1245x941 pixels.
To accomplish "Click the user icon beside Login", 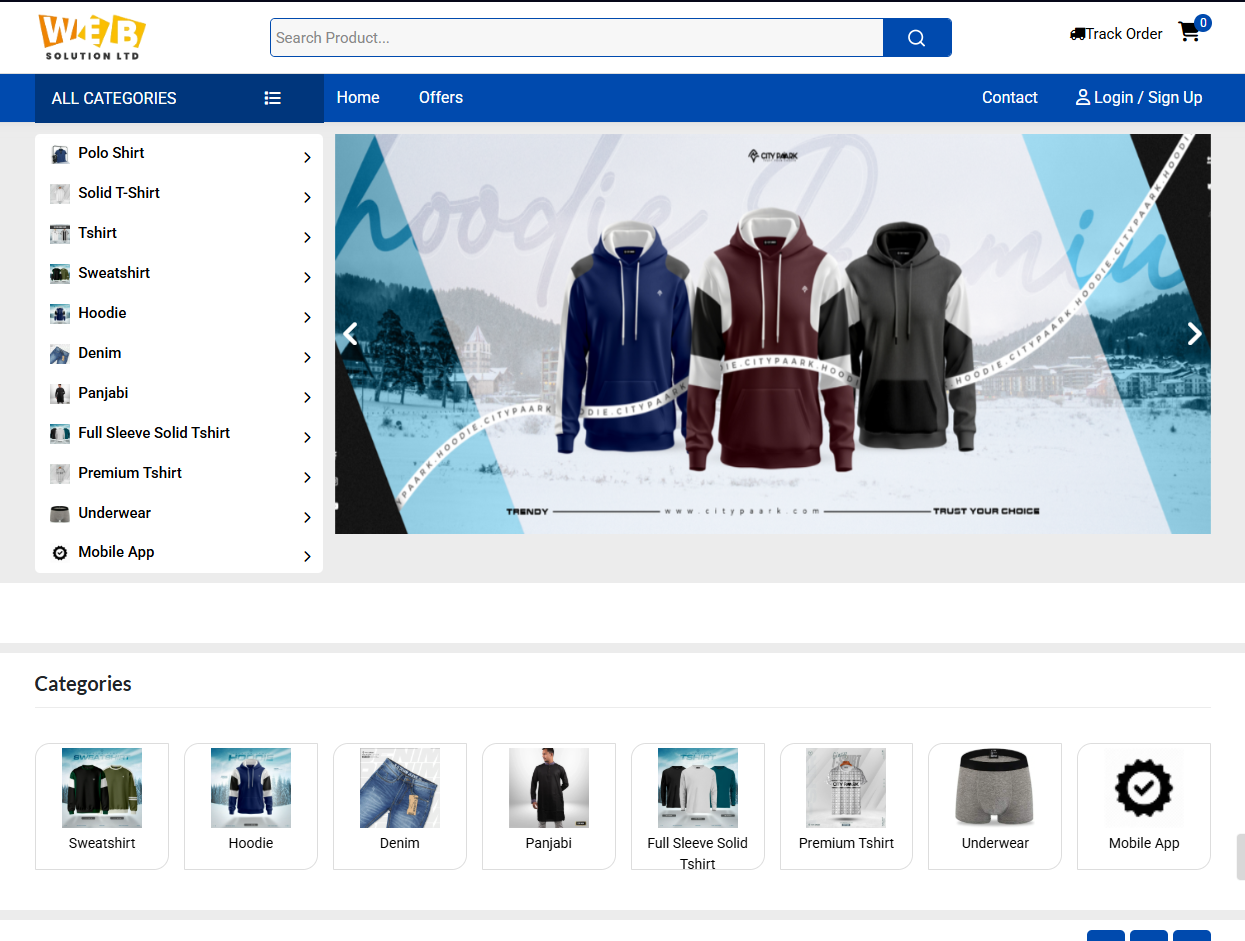I will tap(1082, 97).
